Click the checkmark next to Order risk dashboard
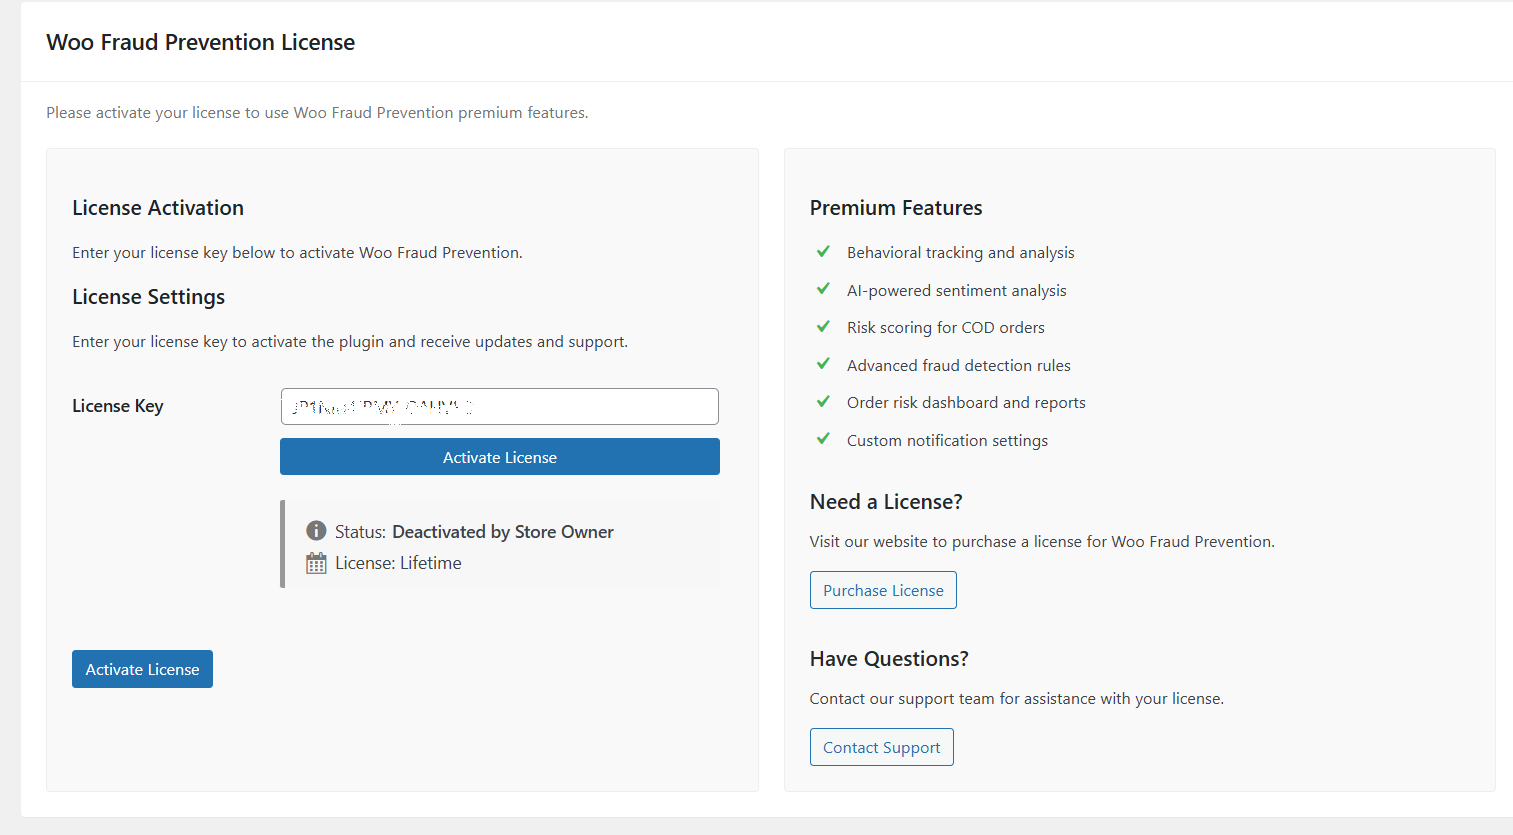 [x=822, y=401]
